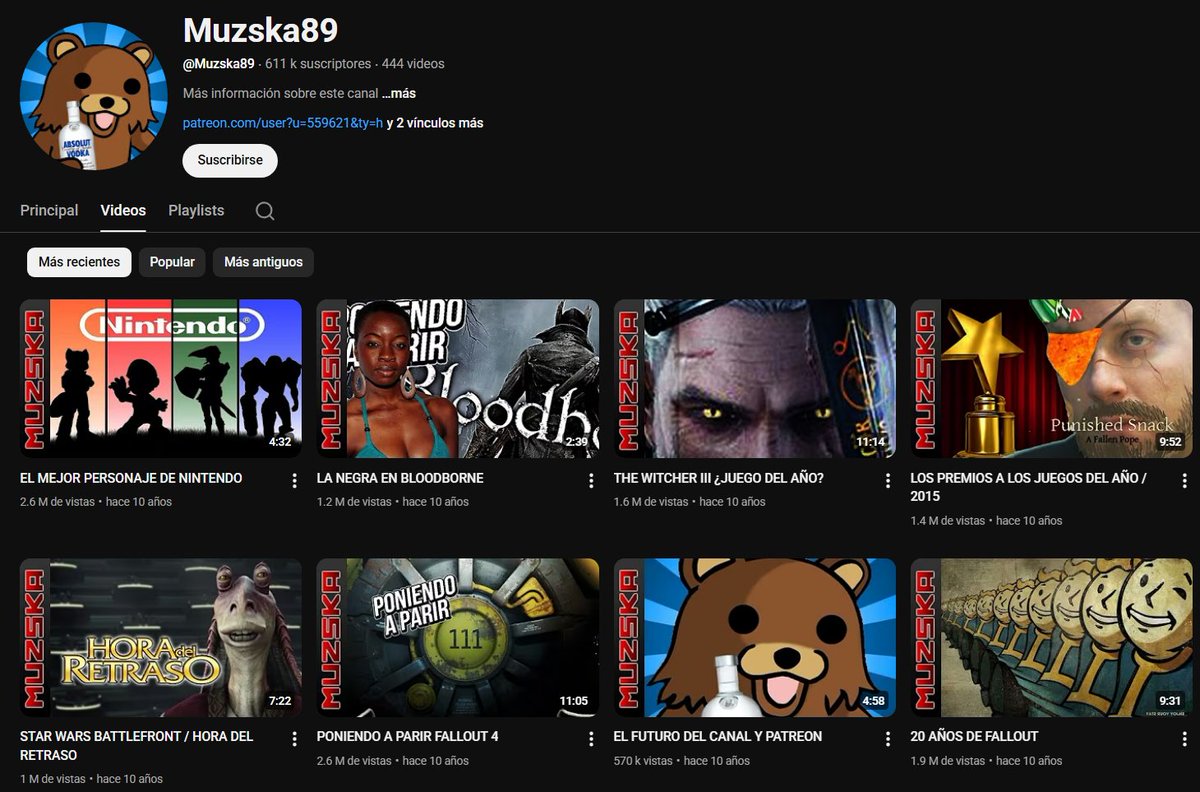The height and width of the screenshot is (792, 1200).
Task: Click the 4:32 duration badge
Action: click(280, 442)
